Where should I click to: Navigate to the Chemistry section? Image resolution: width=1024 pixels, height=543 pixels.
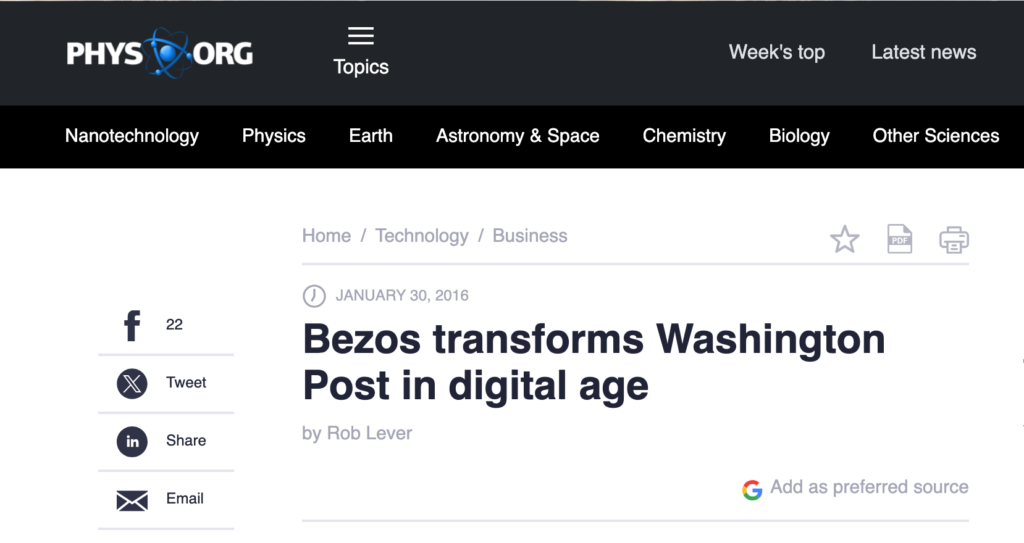(x=684, y=136)
